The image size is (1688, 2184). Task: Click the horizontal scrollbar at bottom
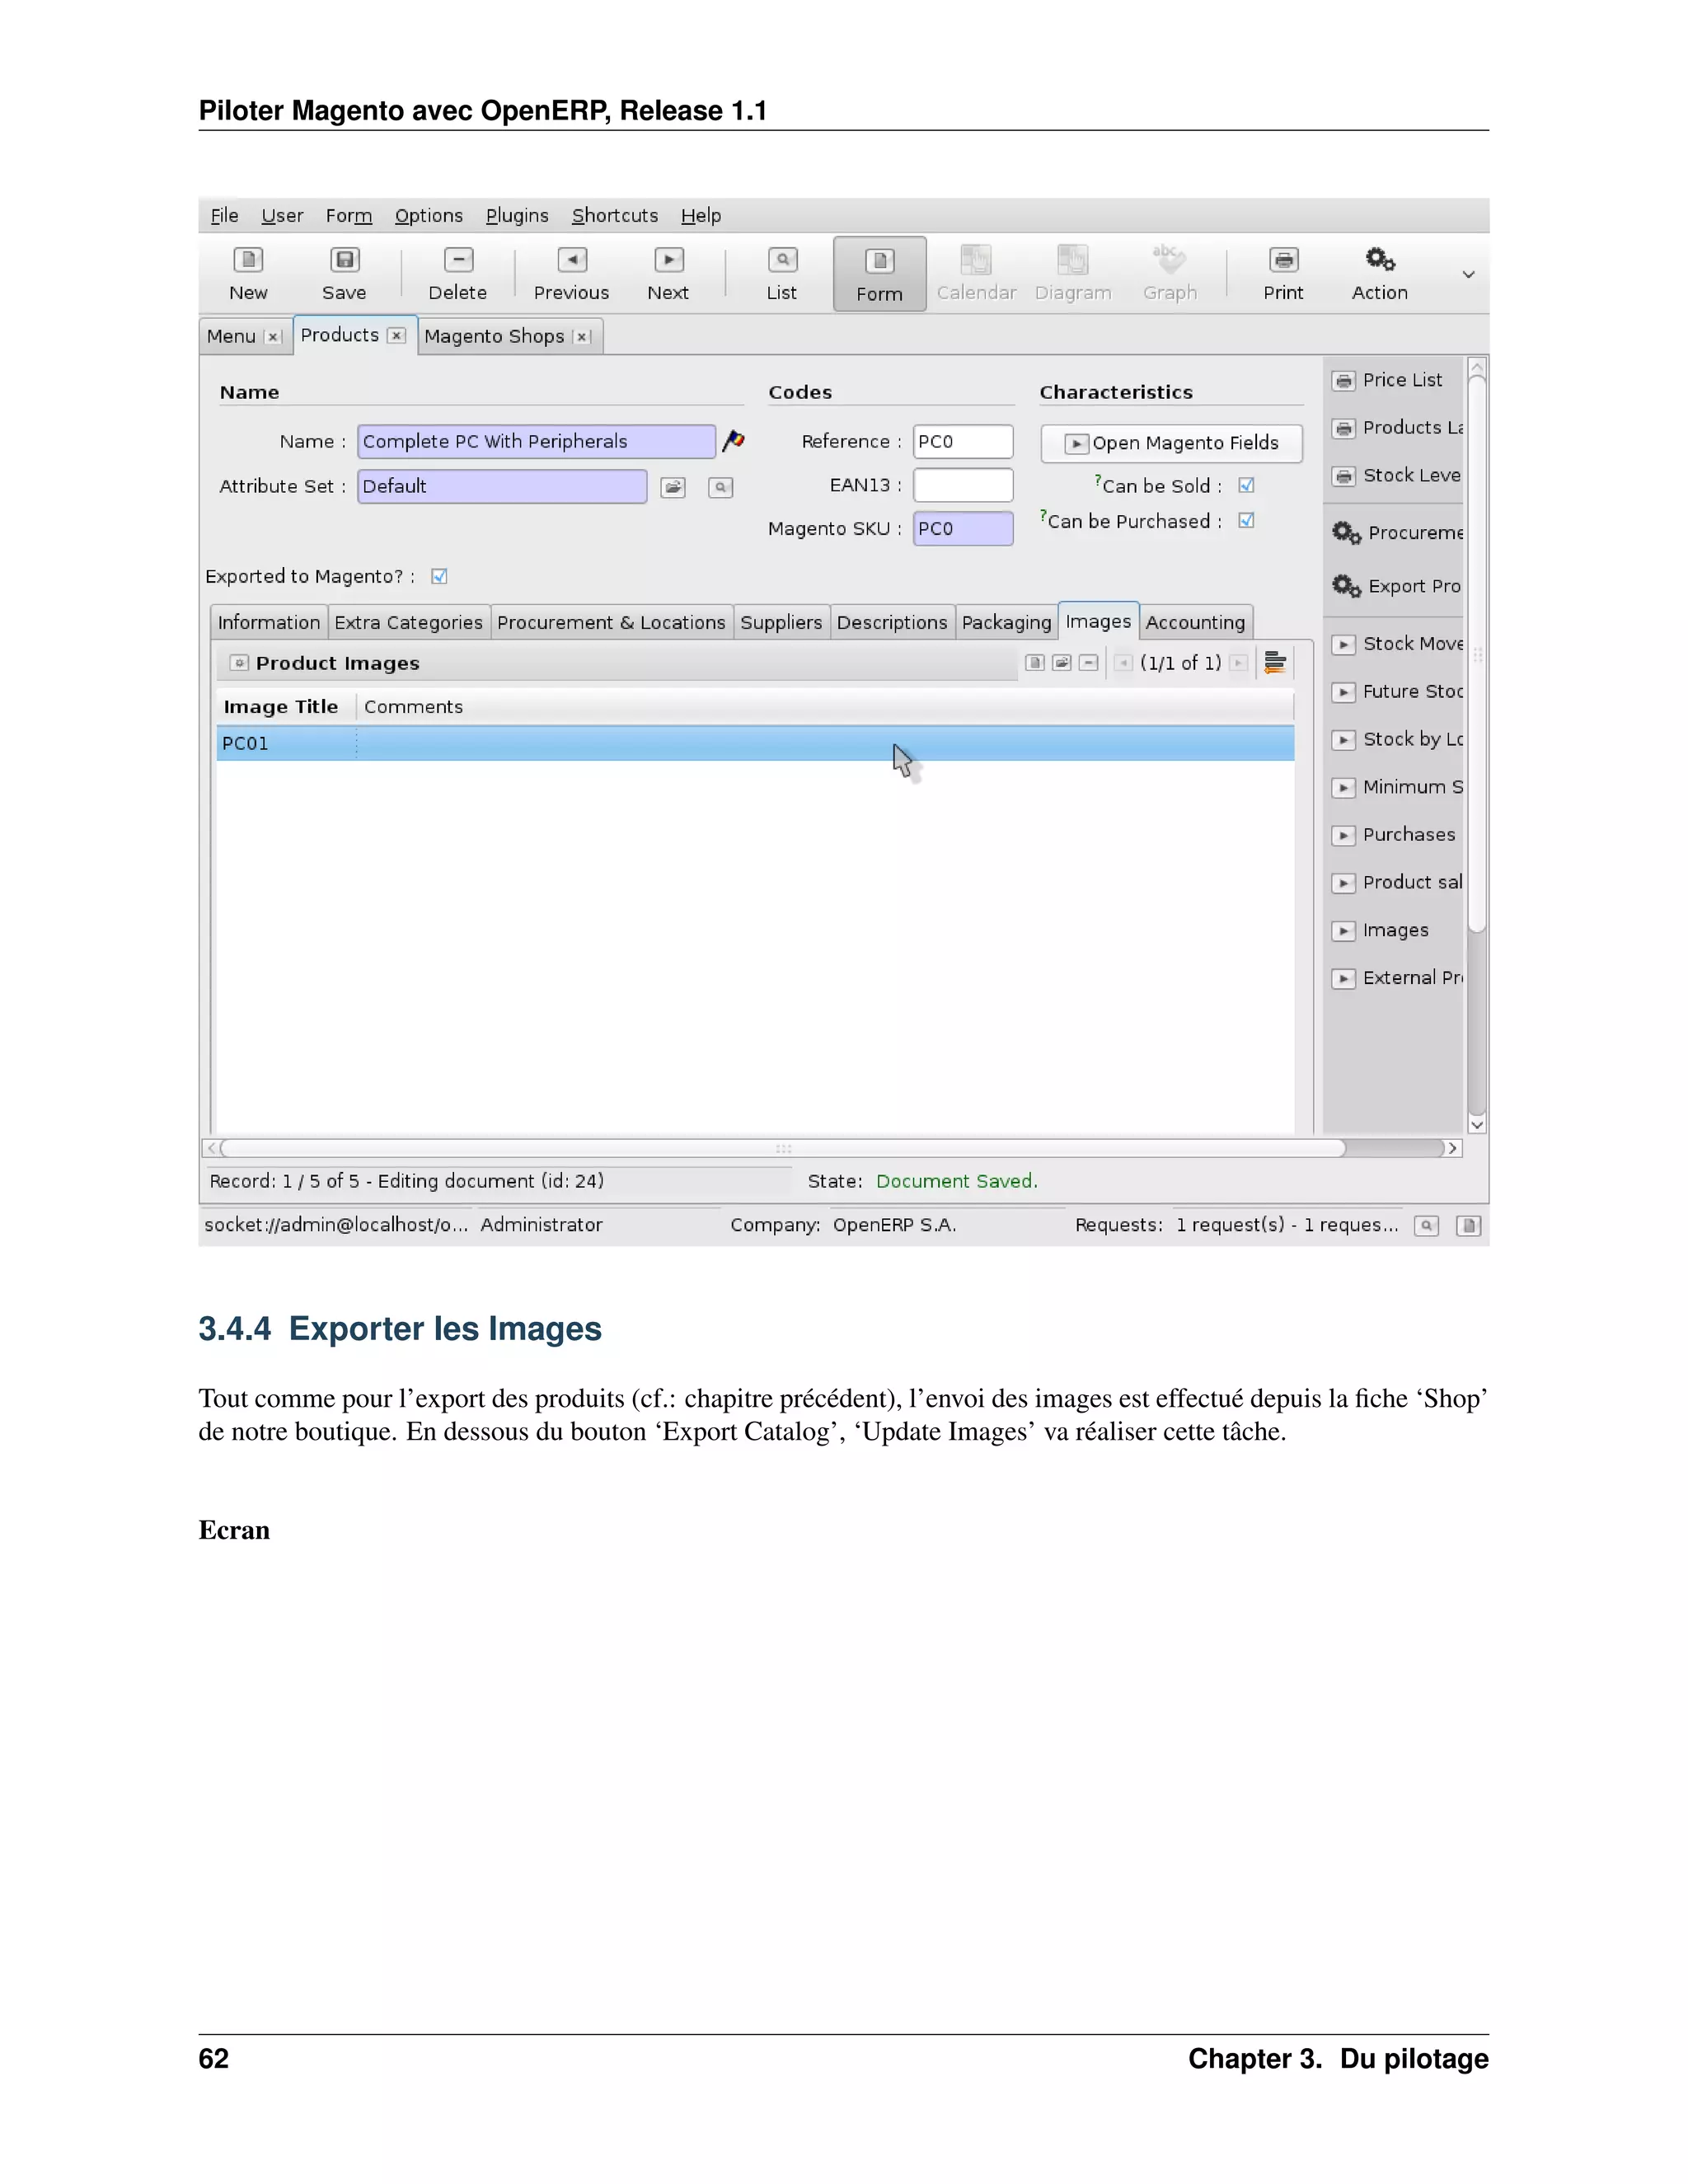coord(782,1148)
